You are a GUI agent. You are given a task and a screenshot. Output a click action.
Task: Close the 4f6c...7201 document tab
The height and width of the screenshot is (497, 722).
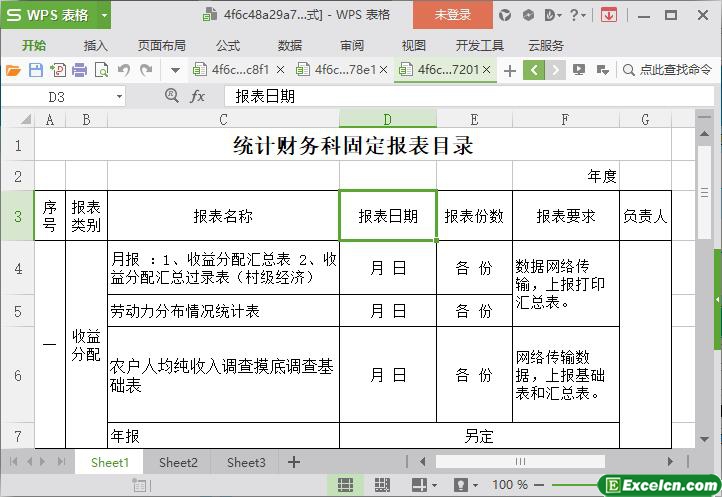487,70
